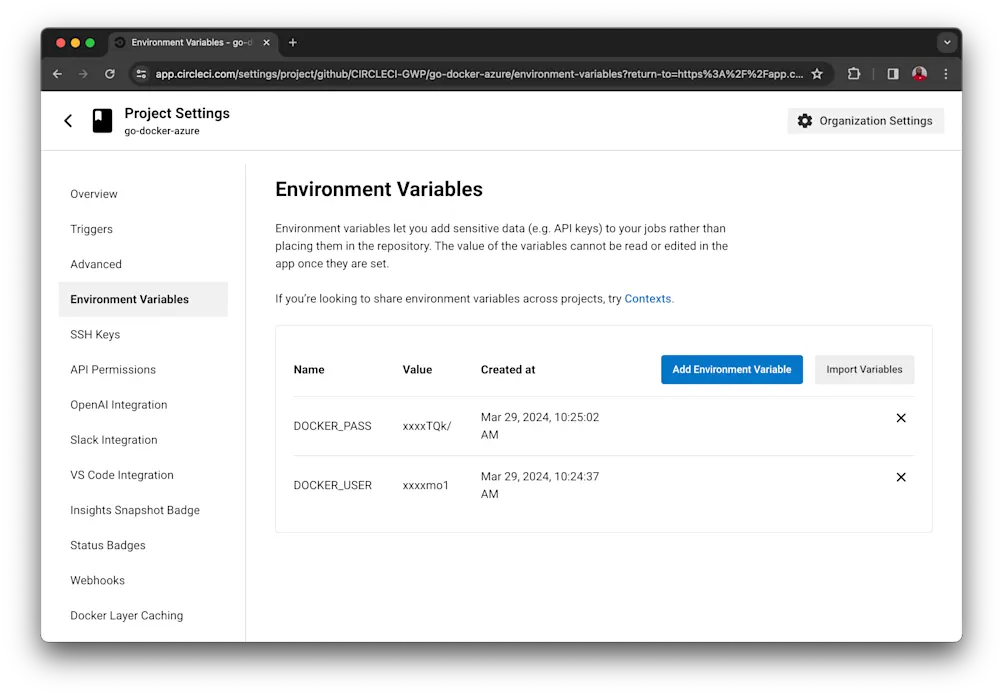Open the browser extensions puzzle icon

point(852,73)
